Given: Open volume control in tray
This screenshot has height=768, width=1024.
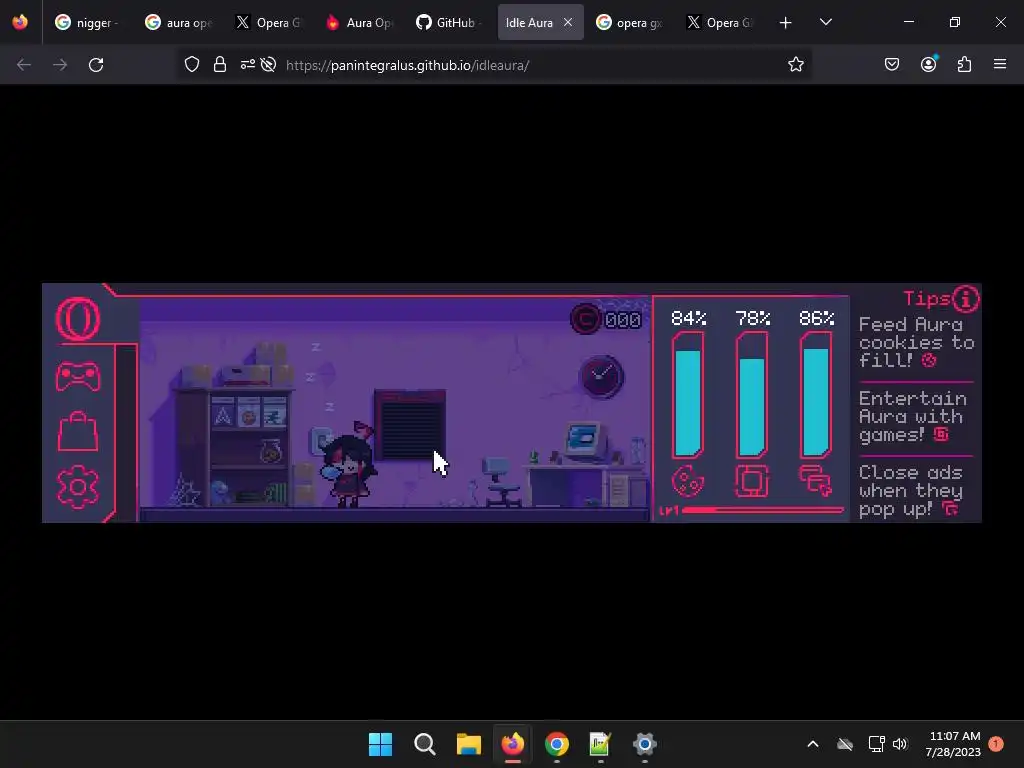Looking at the screenshot, I should (900, 744).
